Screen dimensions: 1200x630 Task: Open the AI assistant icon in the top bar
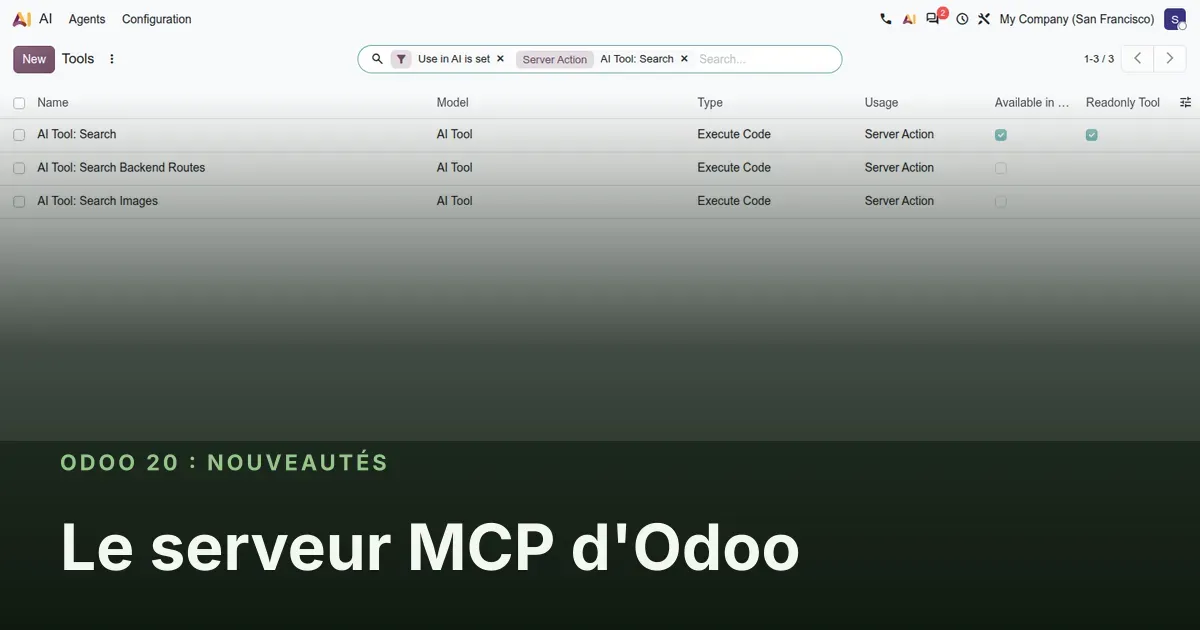tap(909, 19)
